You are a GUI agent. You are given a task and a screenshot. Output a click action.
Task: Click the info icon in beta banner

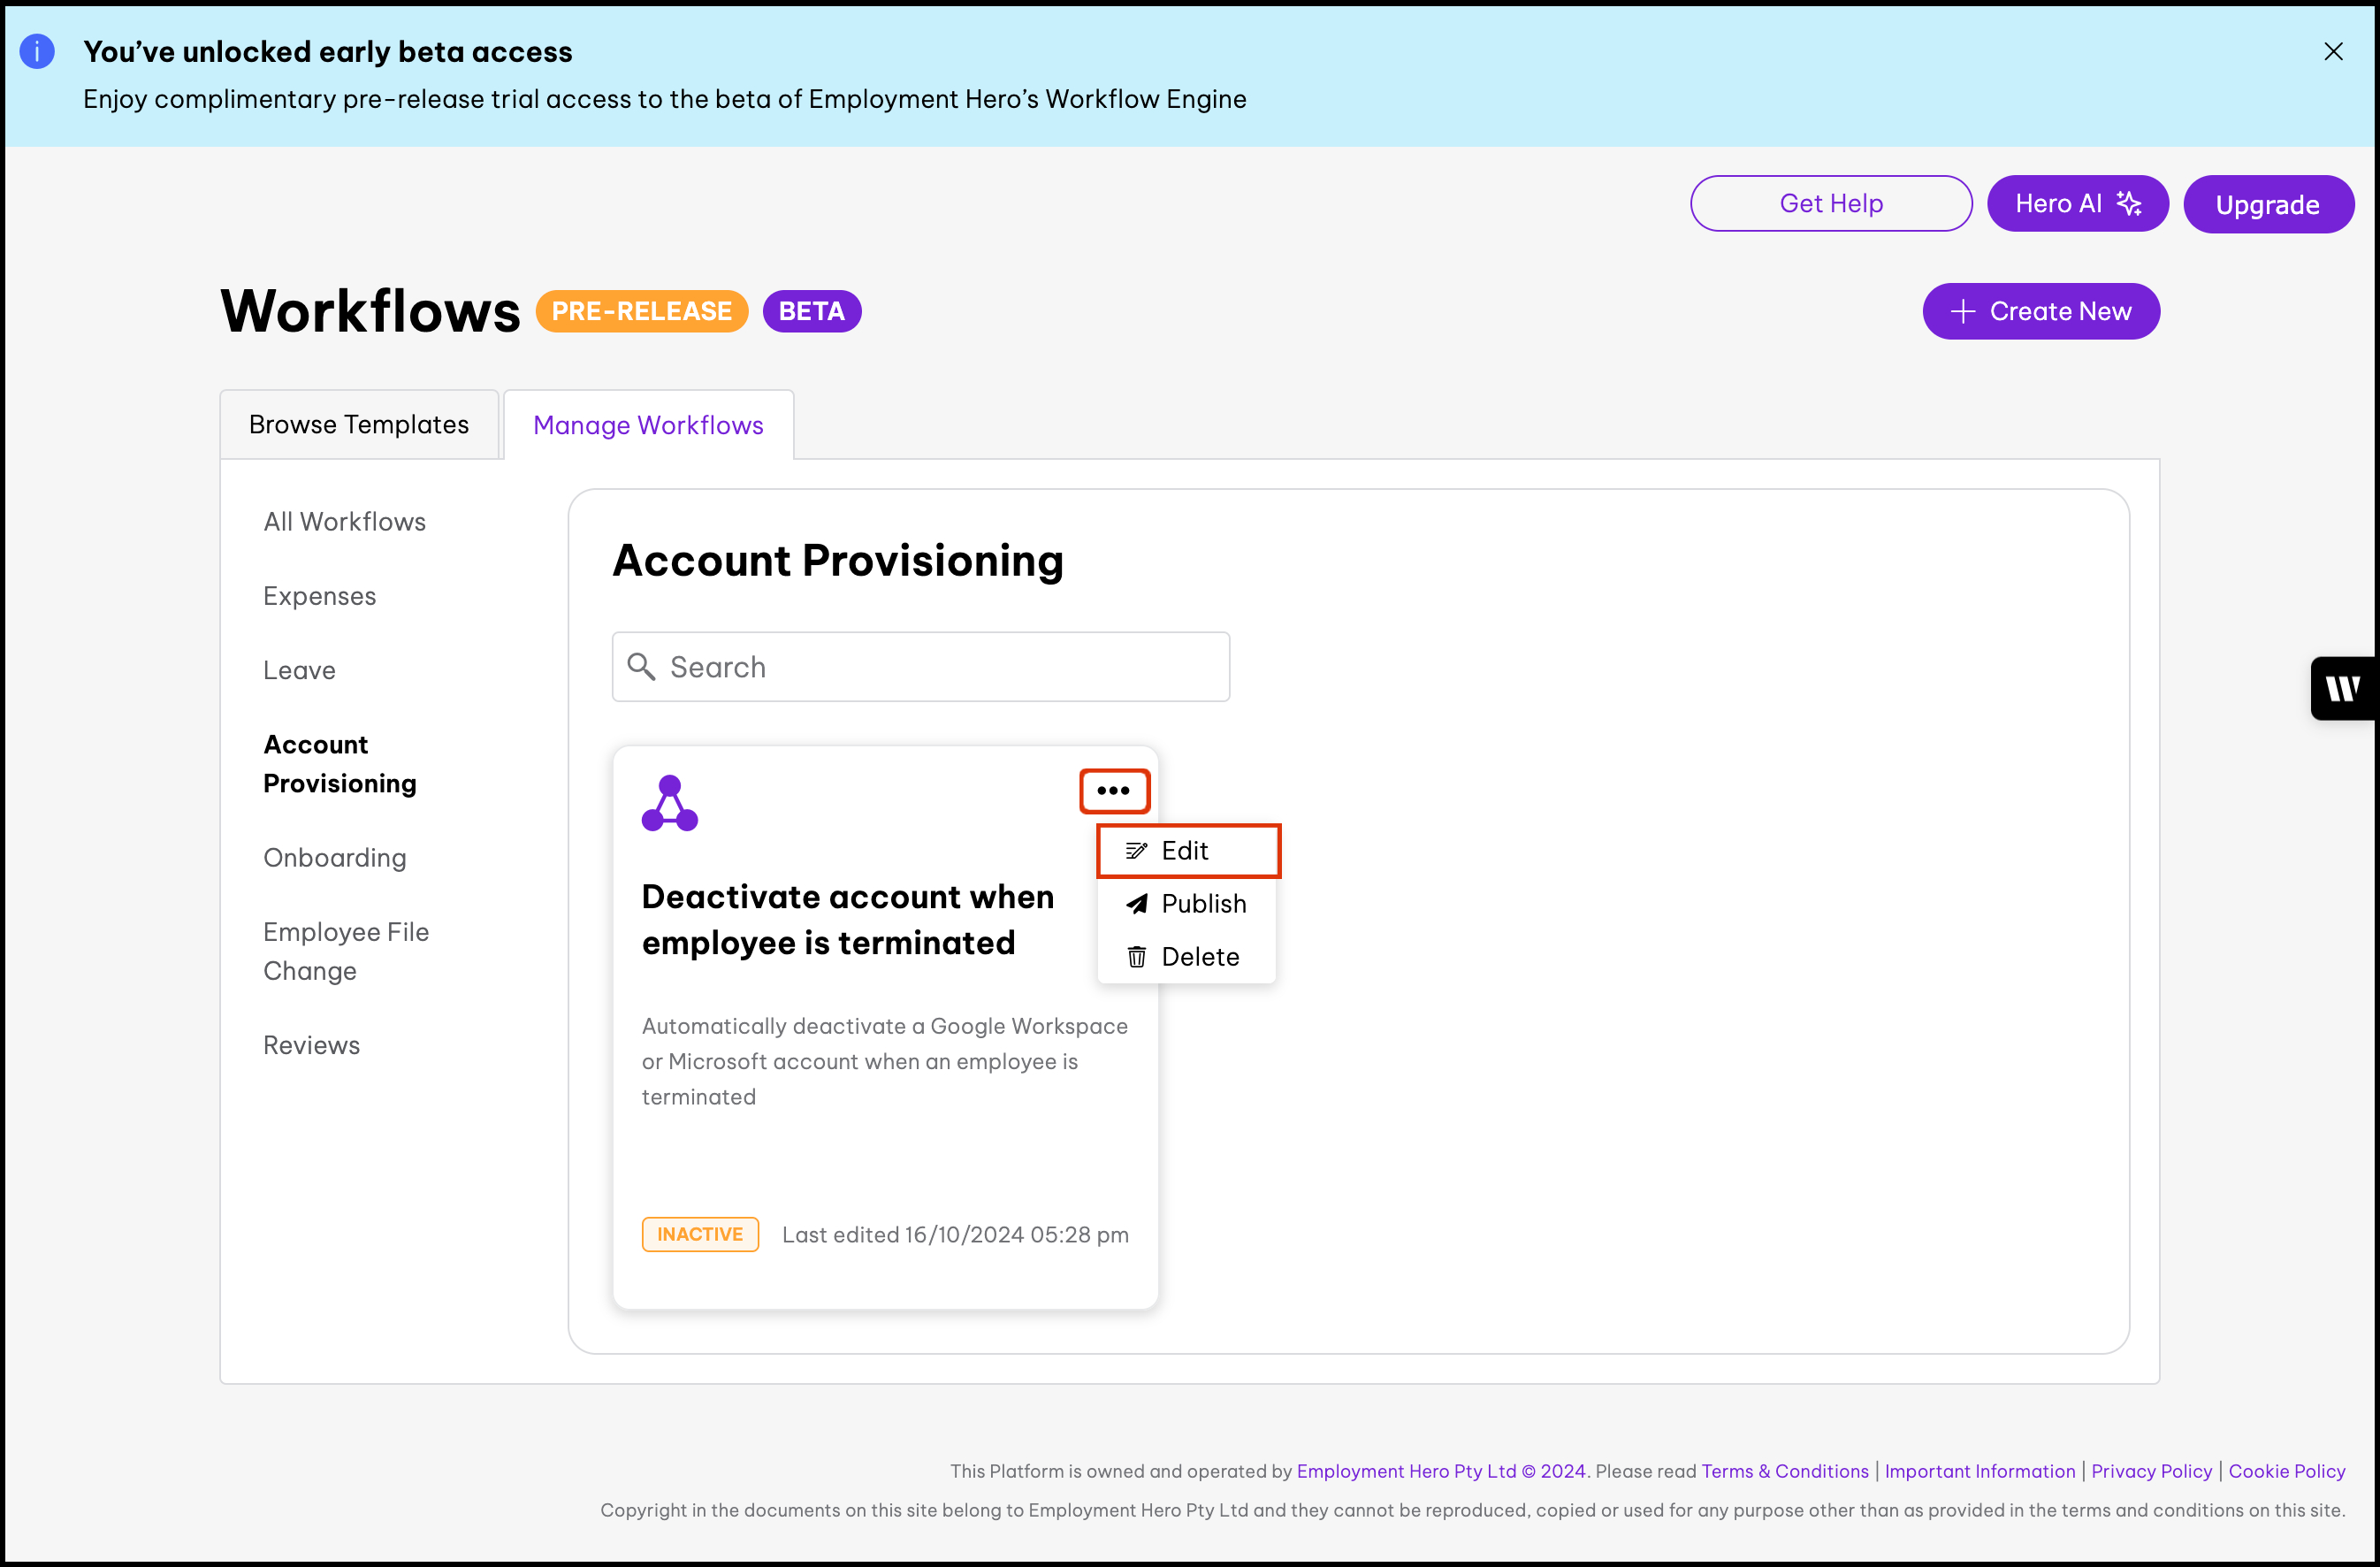[x=37, y=51]
